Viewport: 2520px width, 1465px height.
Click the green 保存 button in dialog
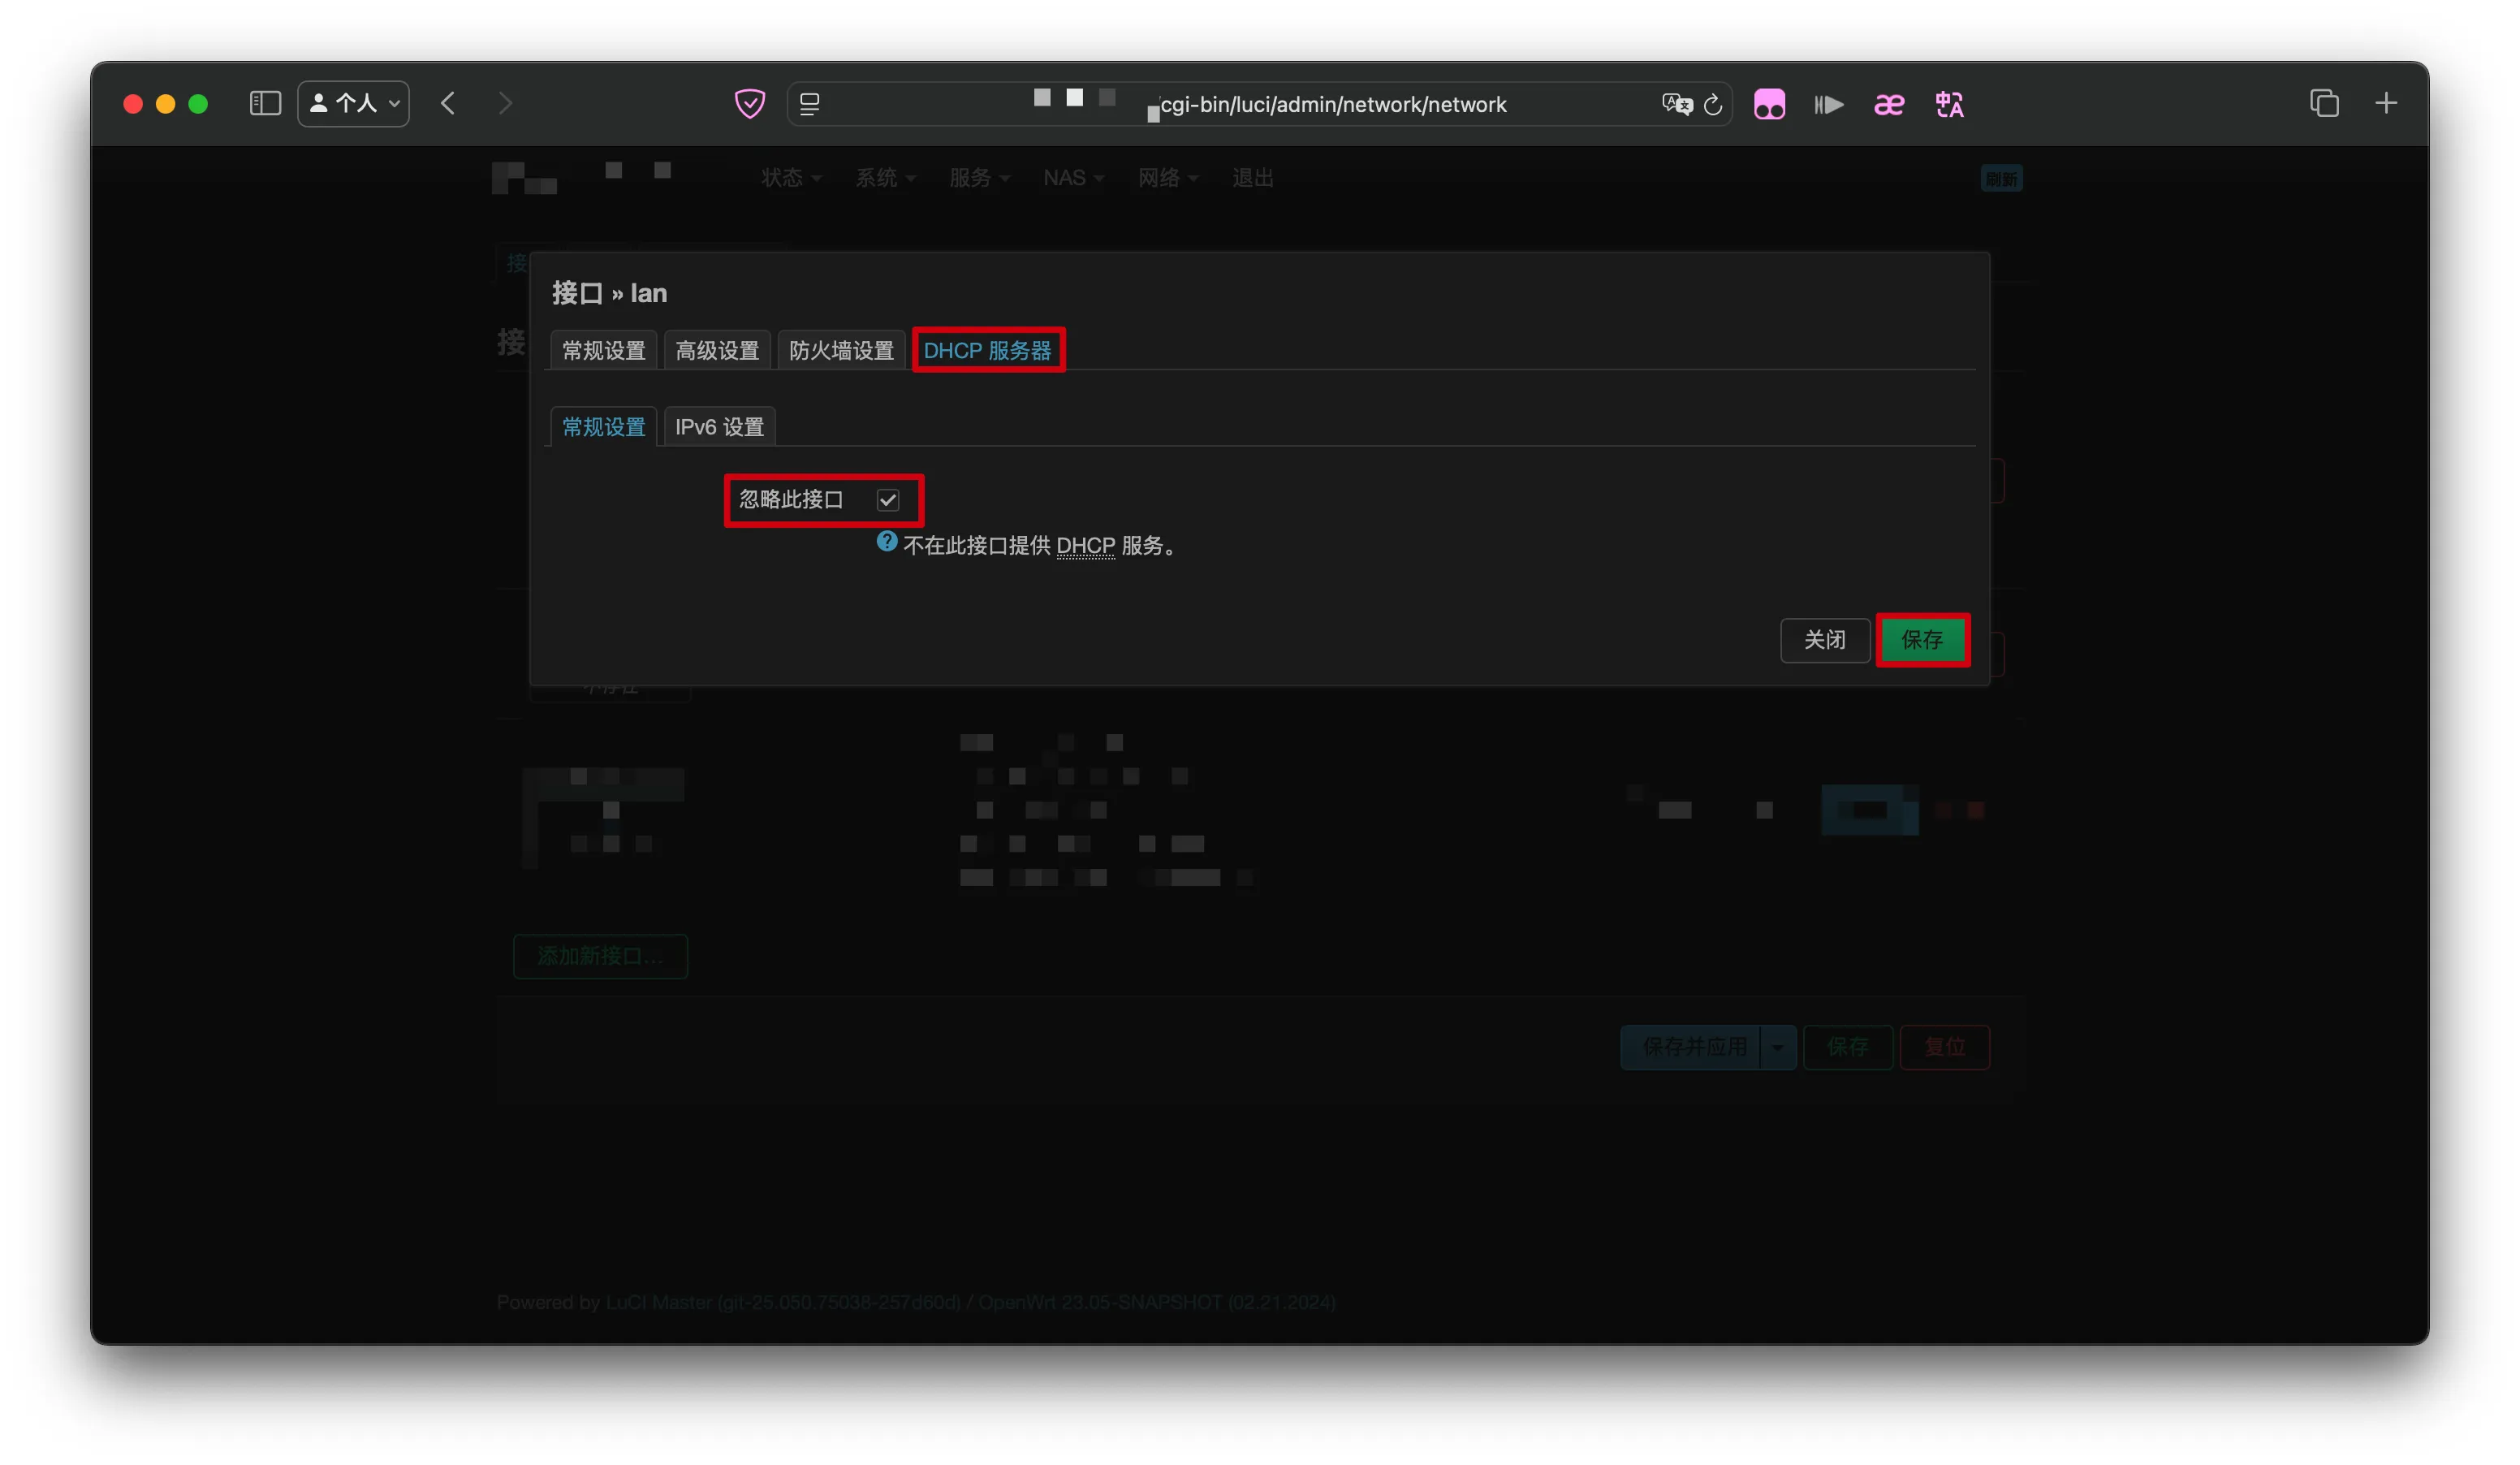pyautogui.click(x=1922, y=640)
